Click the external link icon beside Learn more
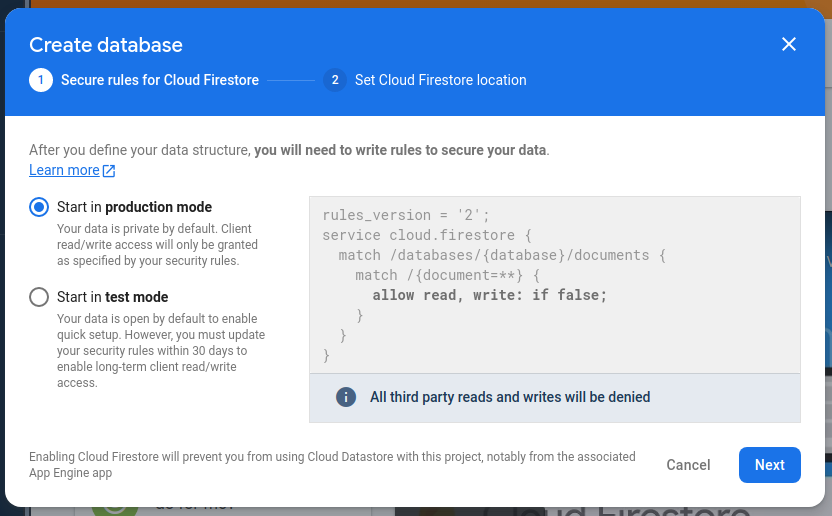 tap(109, 170)
